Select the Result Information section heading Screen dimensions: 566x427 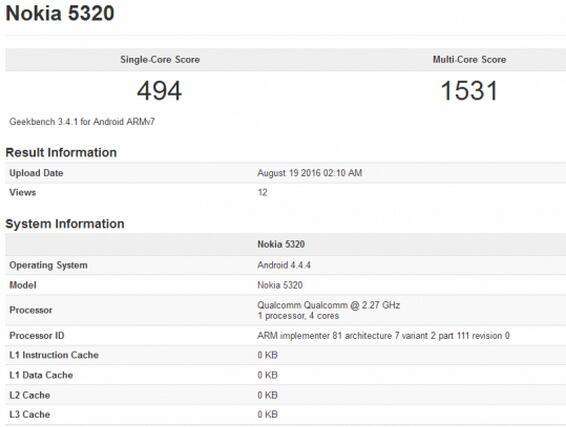[61, 152]
